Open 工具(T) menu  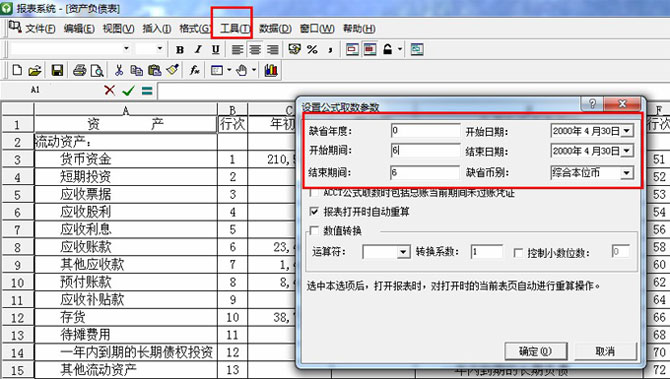point(235,29)
